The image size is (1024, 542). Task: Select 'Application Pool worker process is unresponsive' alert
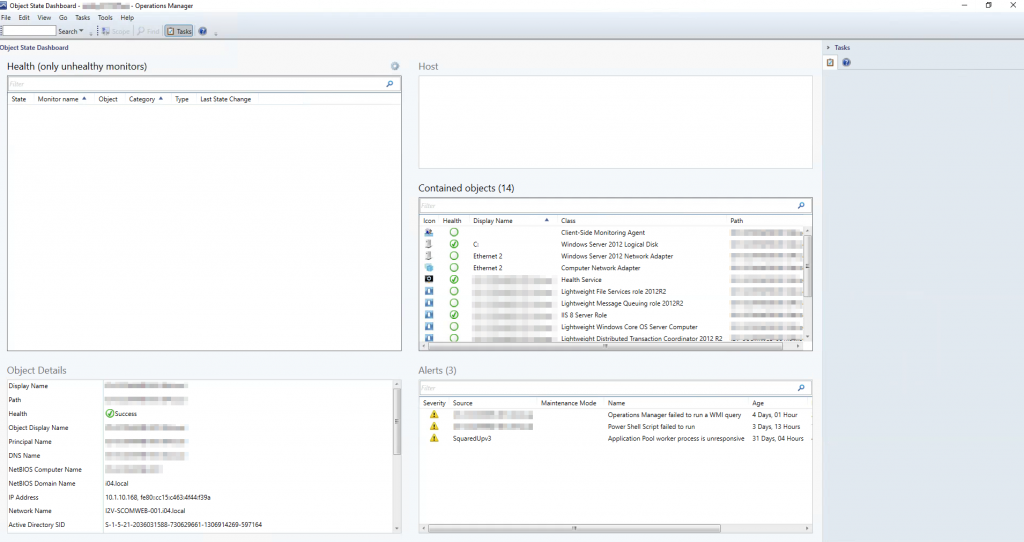point(616,438)
